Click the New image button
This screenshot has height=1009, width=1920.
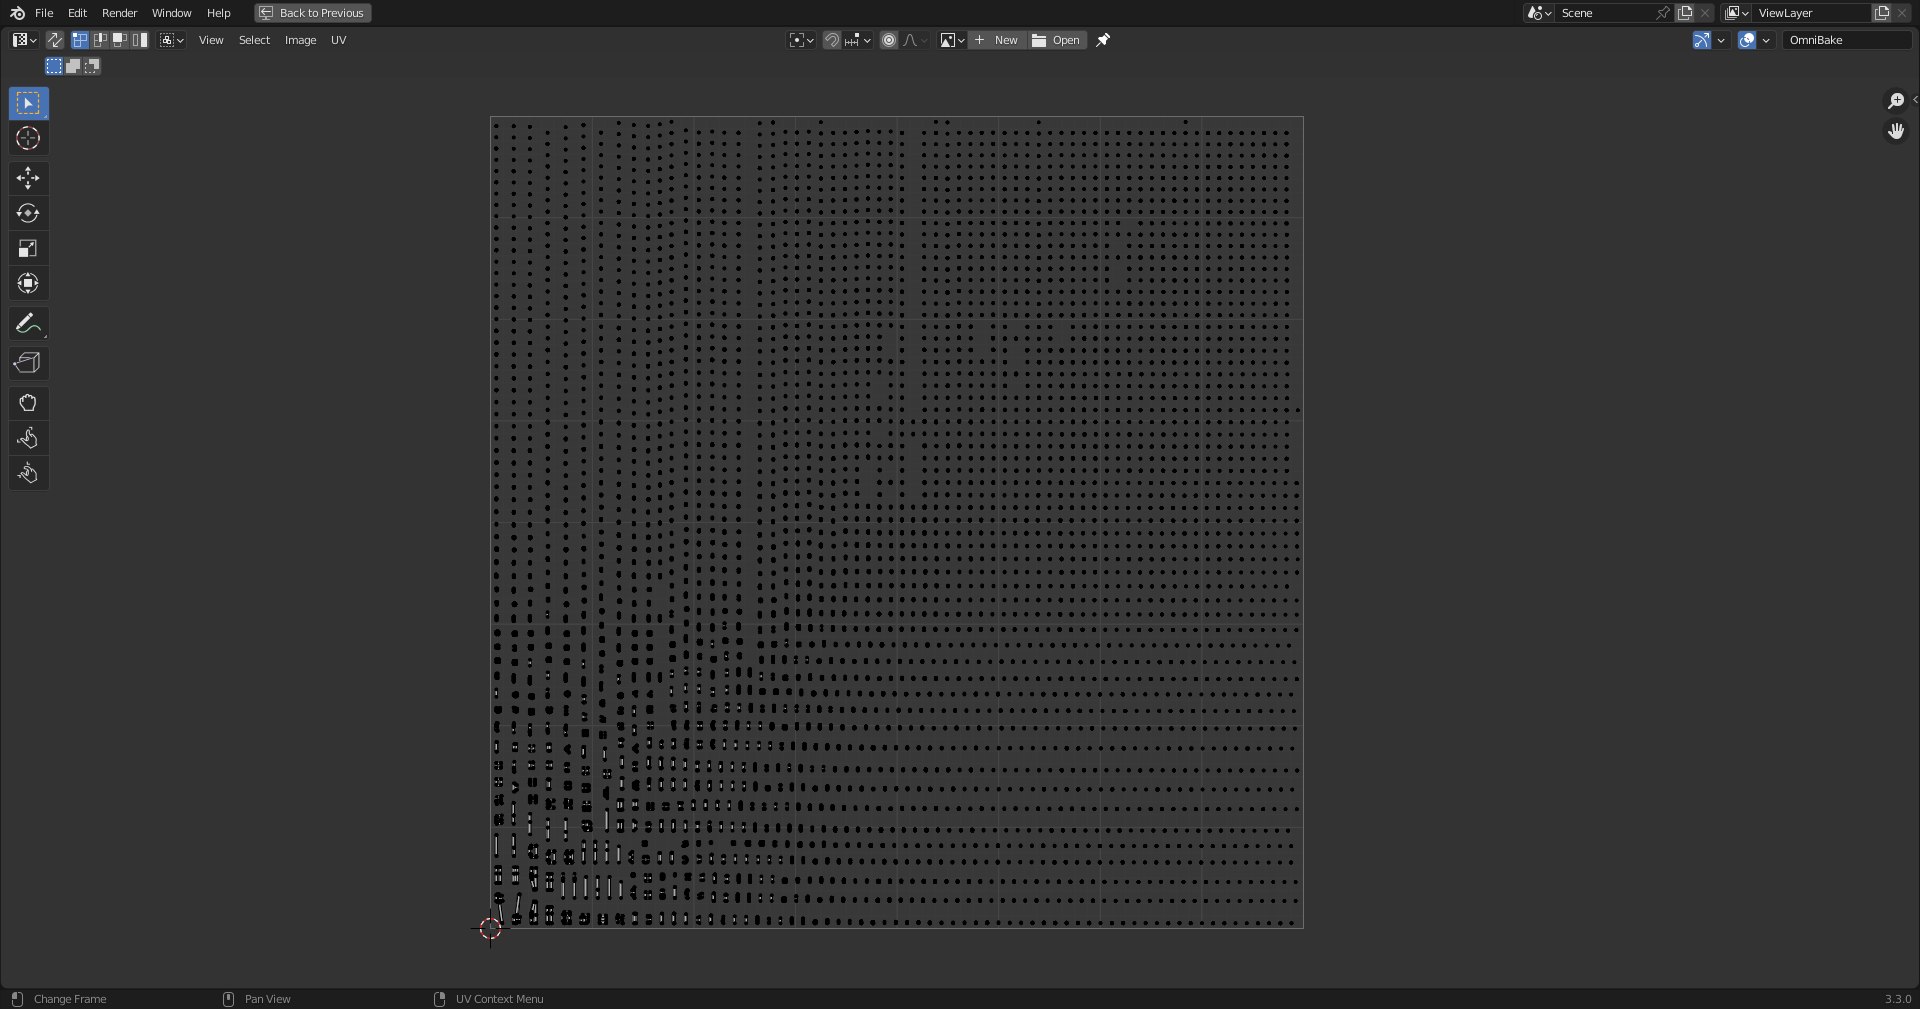click(996, 40)
